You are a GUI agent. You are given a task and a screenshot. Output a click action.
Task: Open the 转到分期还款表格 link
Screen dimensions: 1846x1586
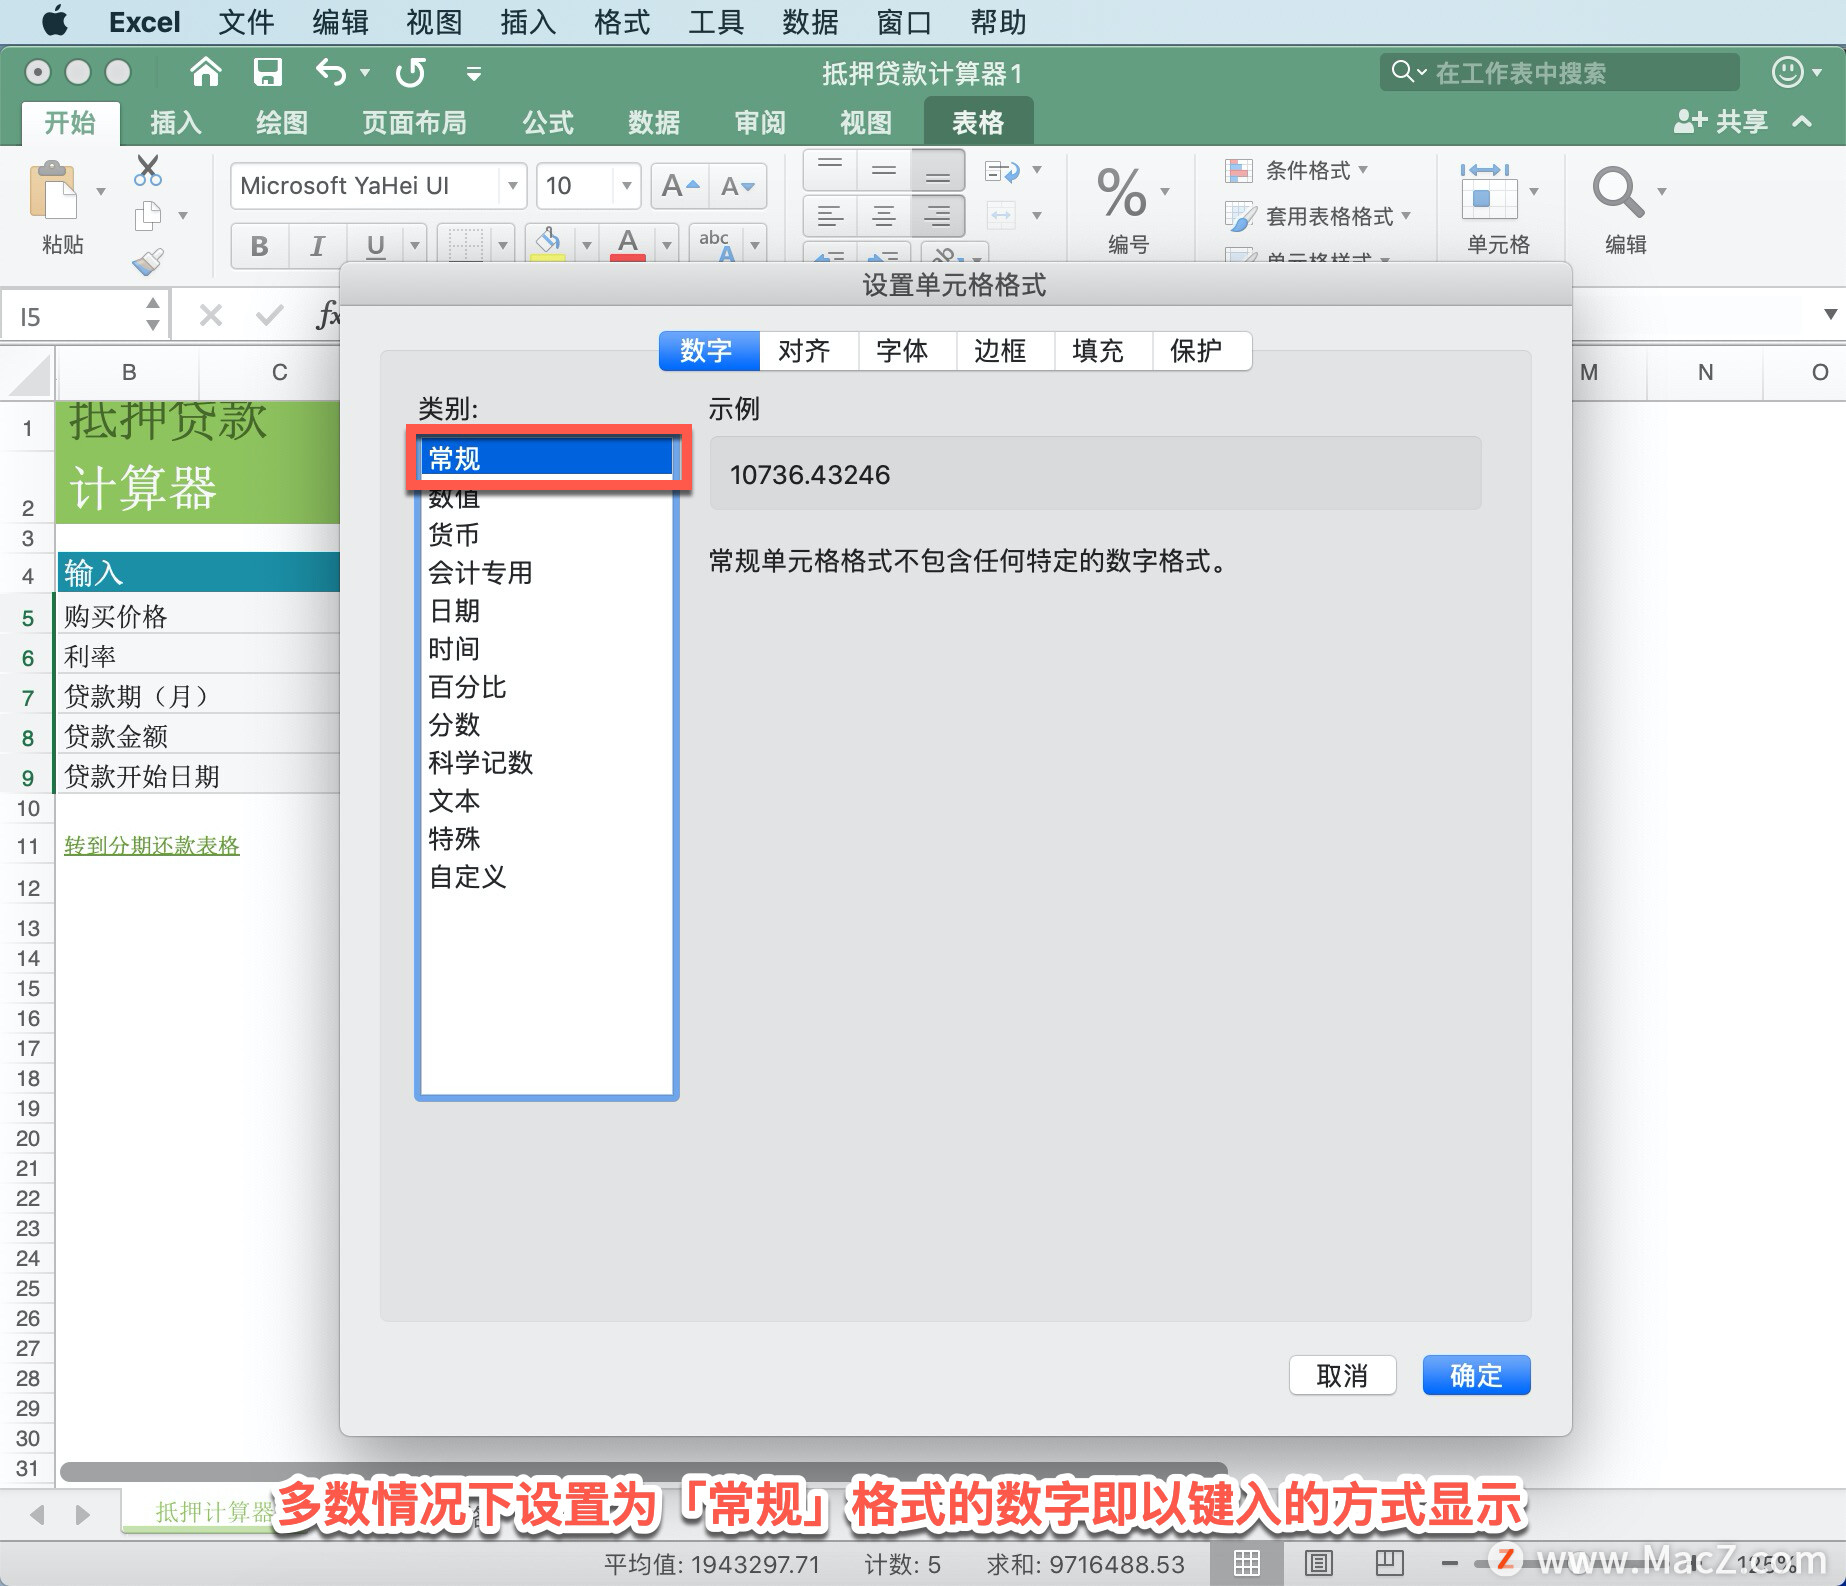click(152, 845)
